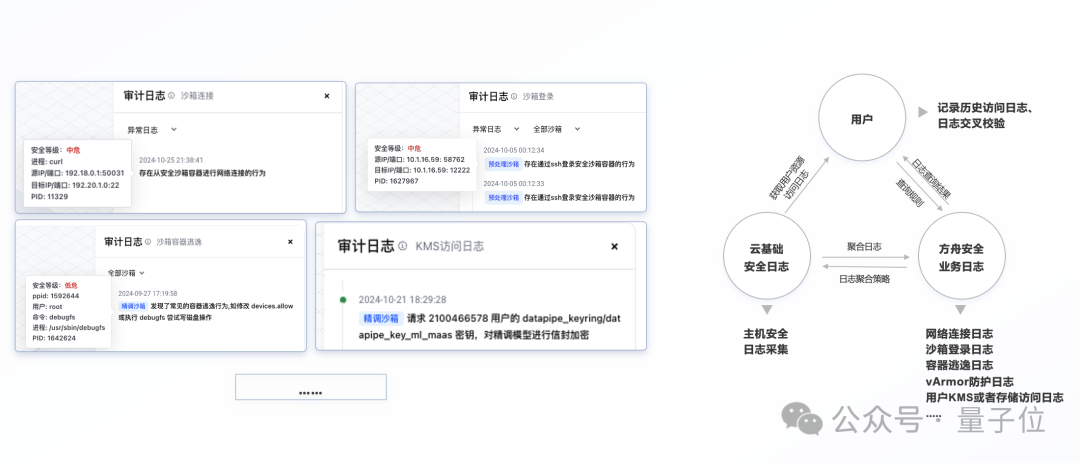Viewport: 1080px width, 463px height.
Task: Select the green timeline dot in KMS log
Action: [343, 299]
